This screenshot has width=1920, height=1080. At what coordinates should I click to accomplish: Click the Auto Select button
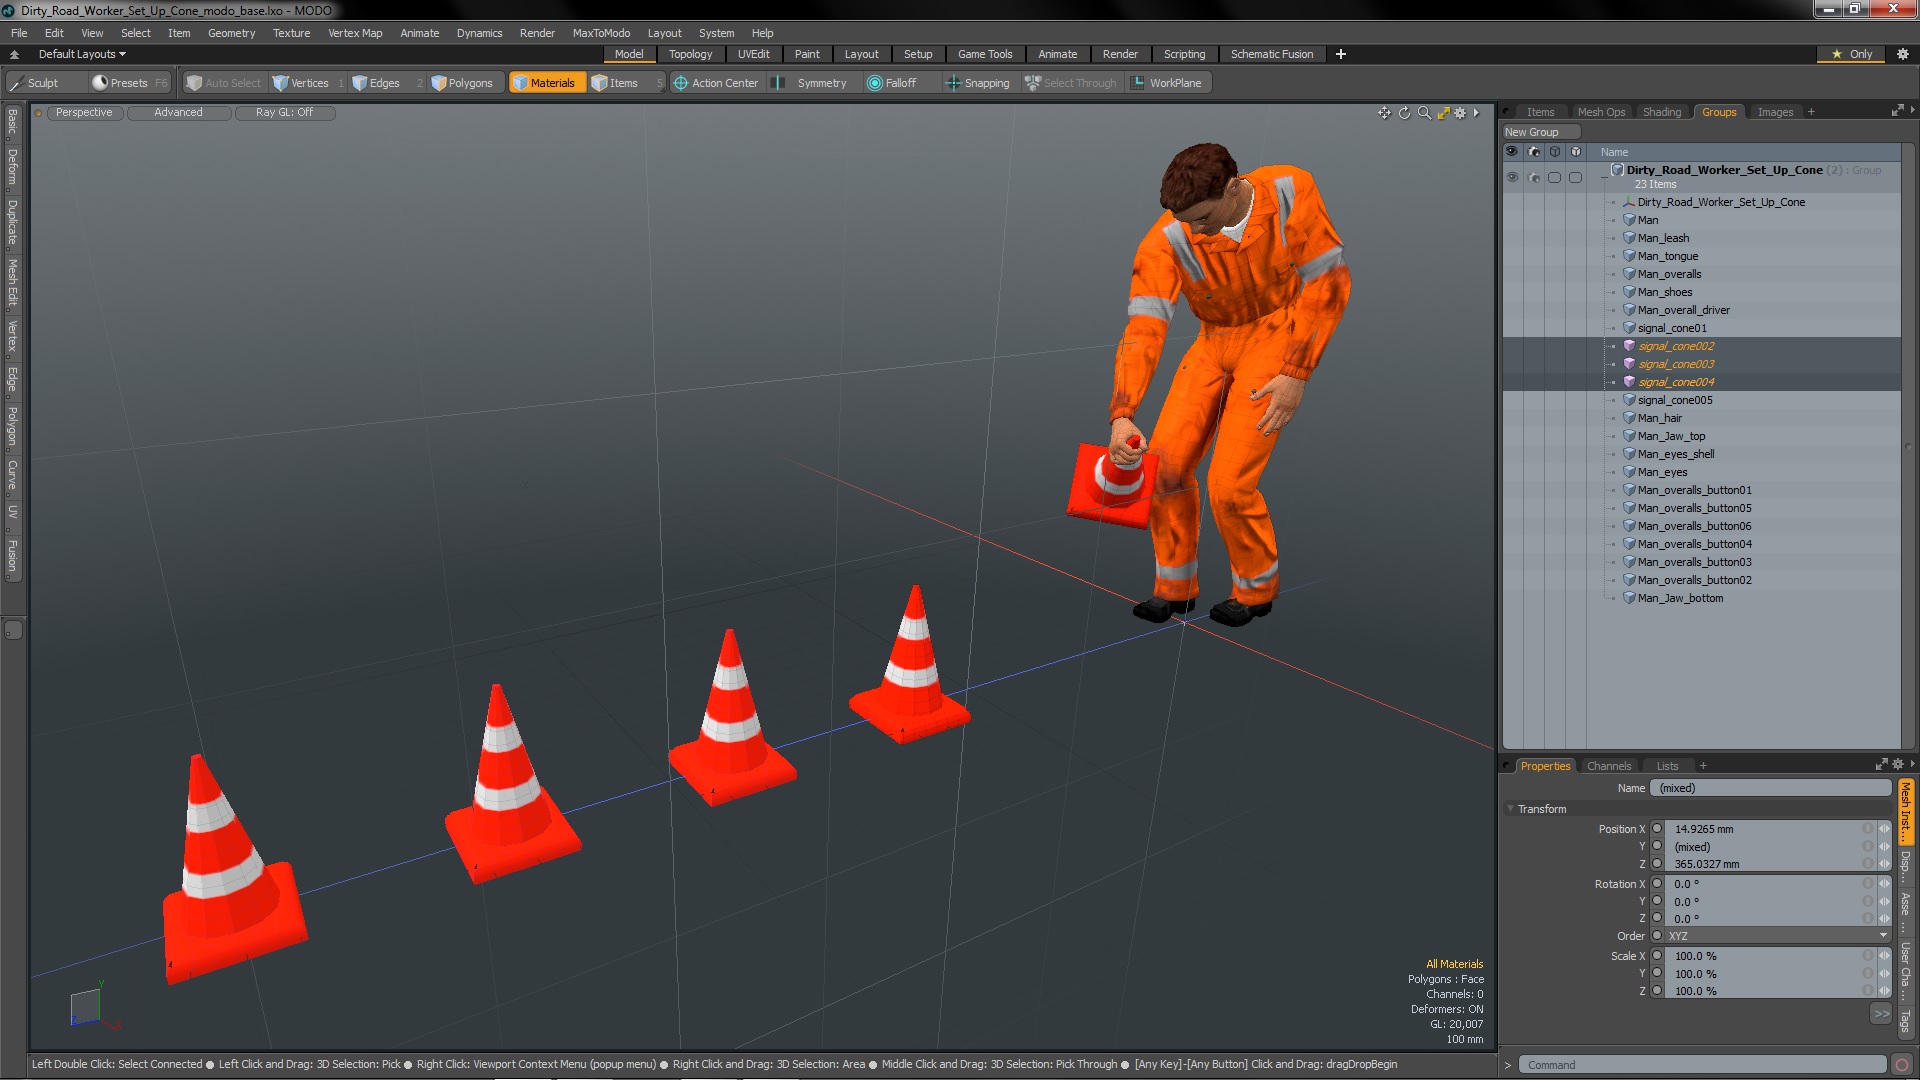224,83
